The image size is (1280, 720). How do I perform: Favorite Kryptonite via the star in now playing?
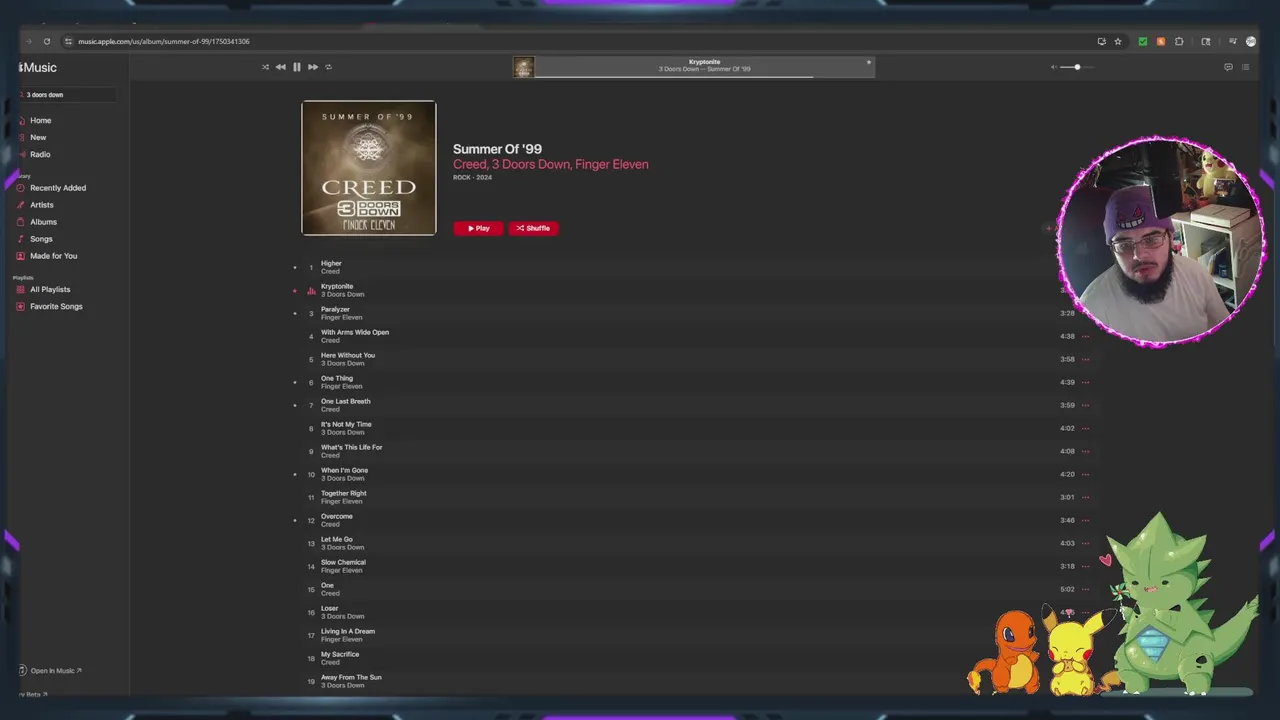point(868,62)
